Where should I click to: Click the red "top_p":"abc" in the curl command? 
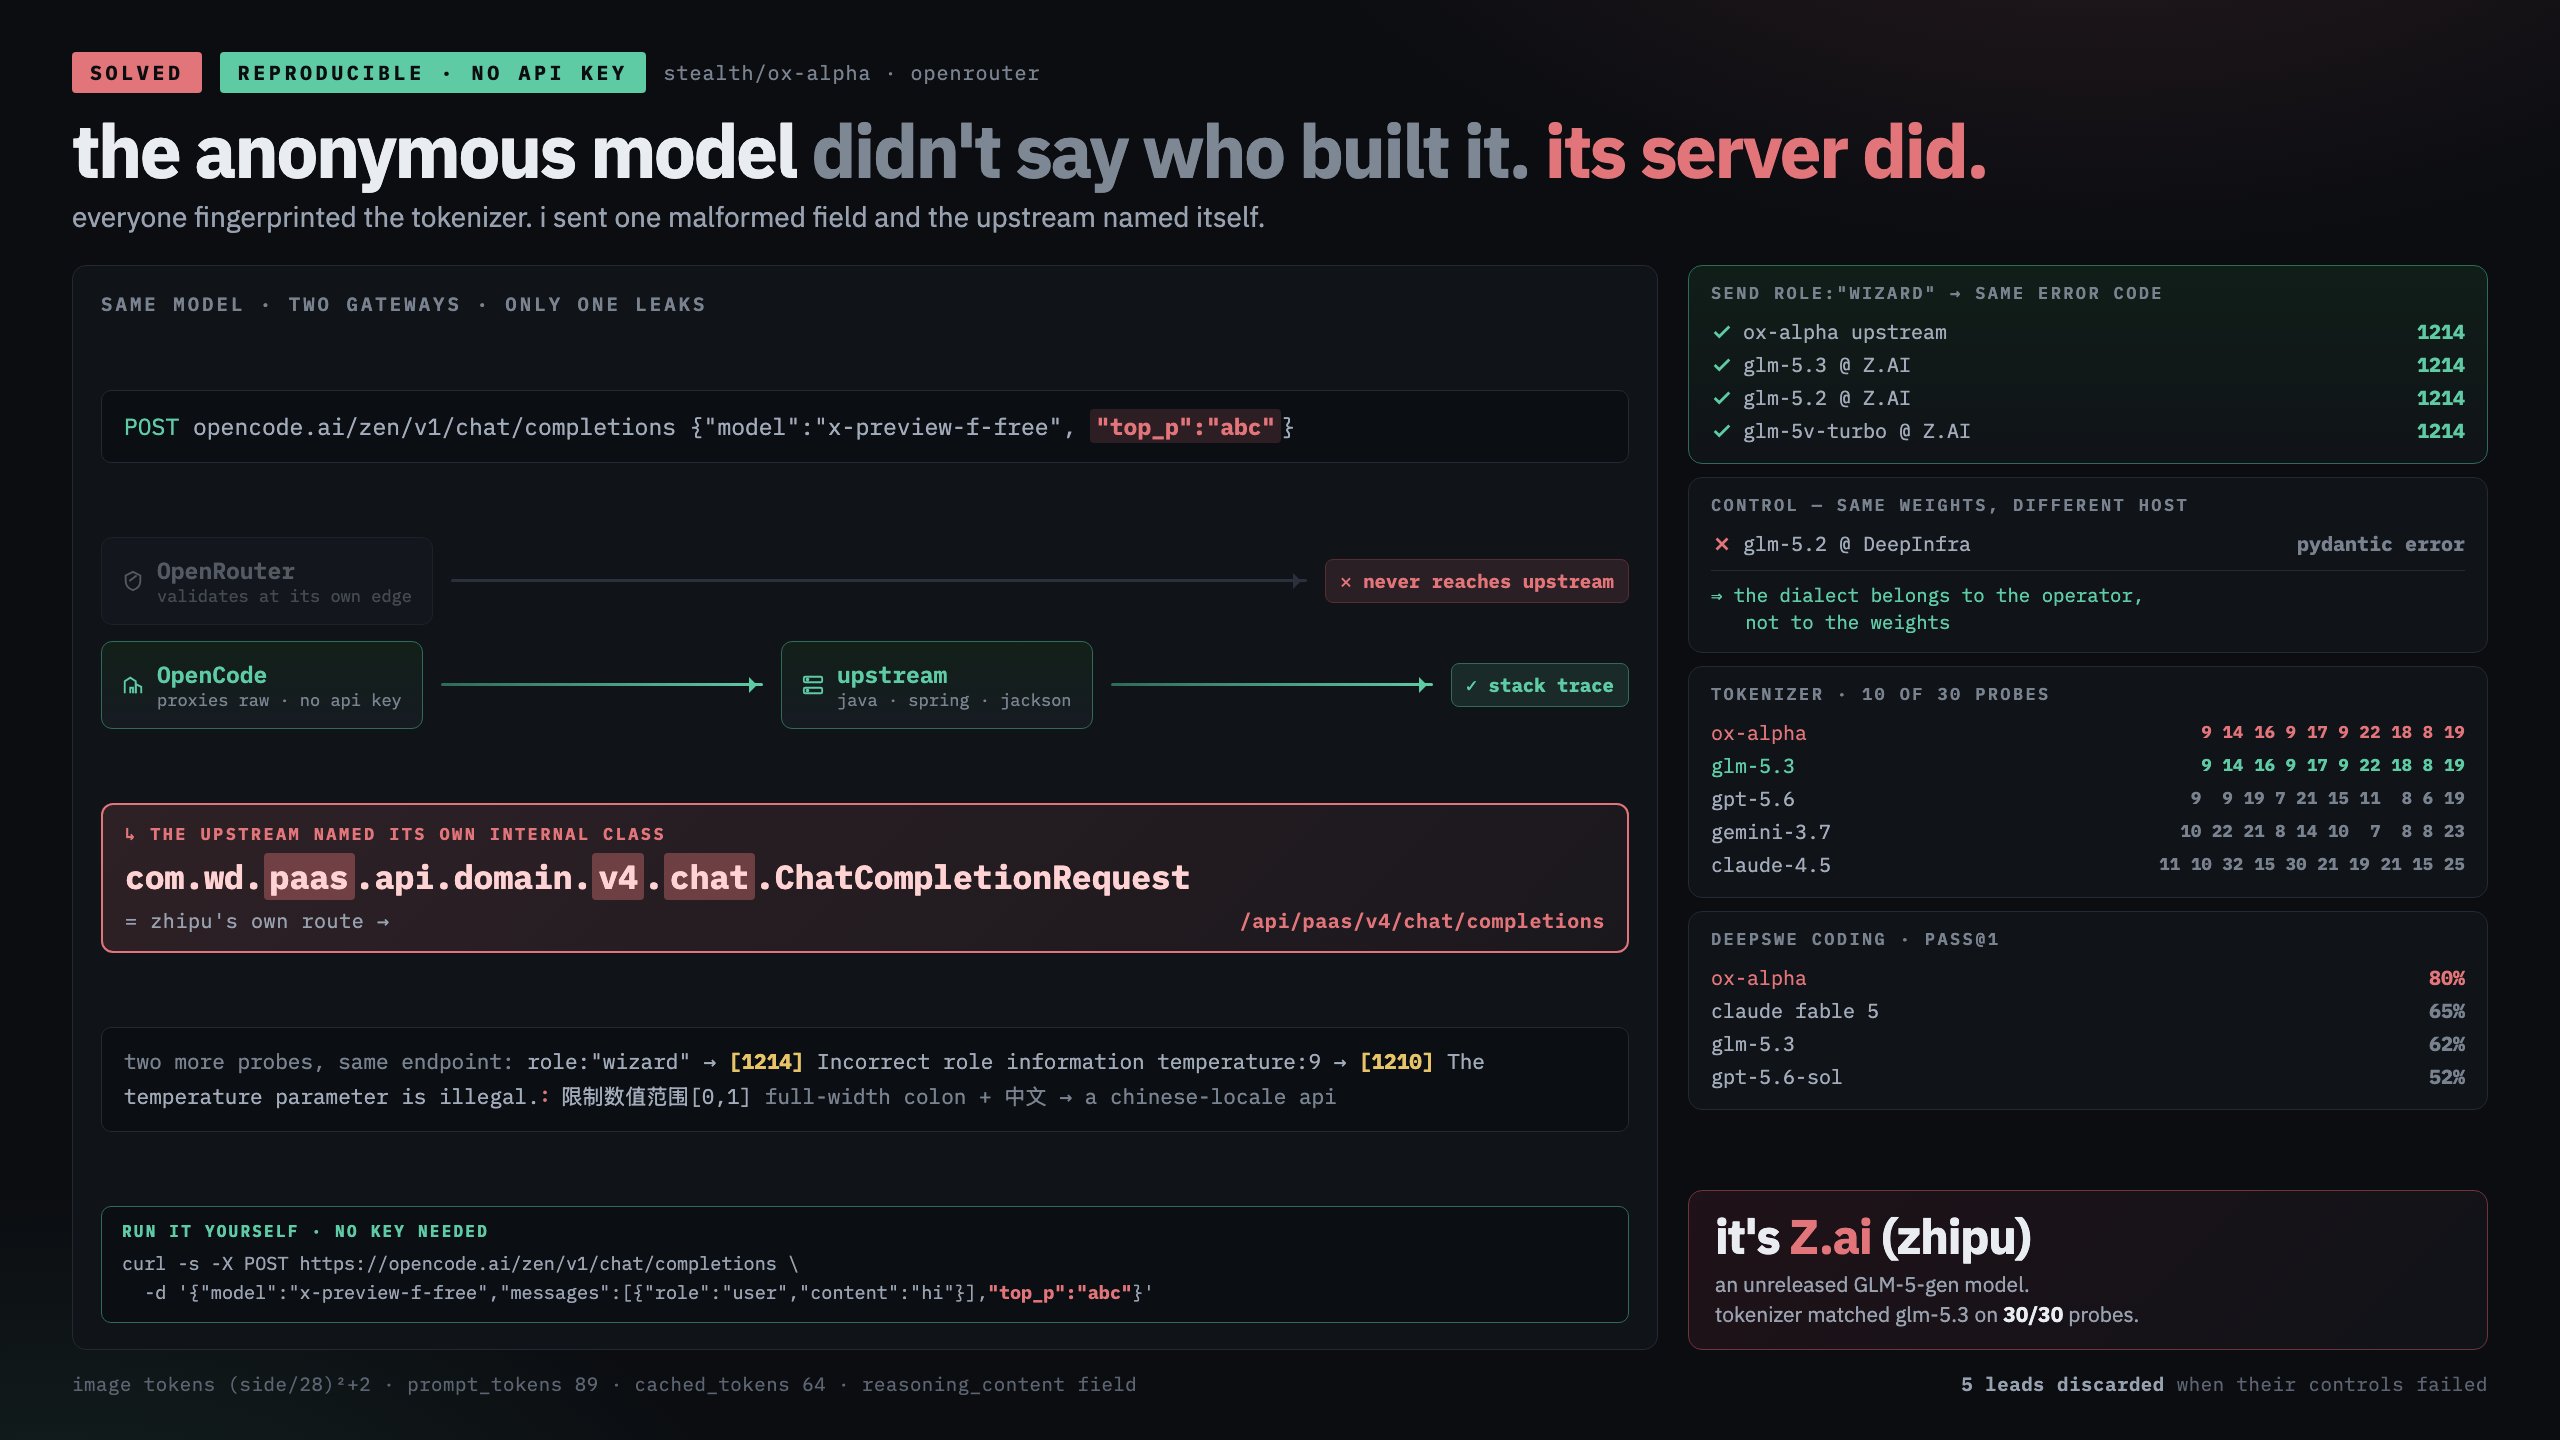(1060, 1293)
